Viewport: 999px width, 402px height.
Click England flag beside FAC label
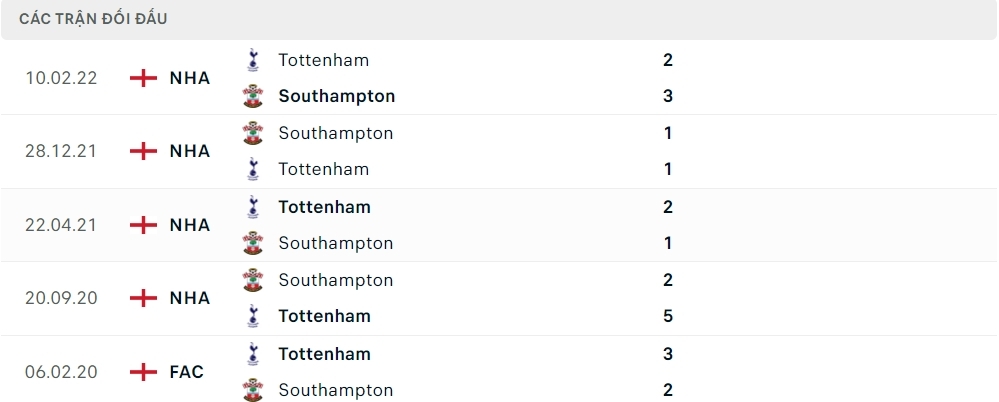(x=144, y=372)
